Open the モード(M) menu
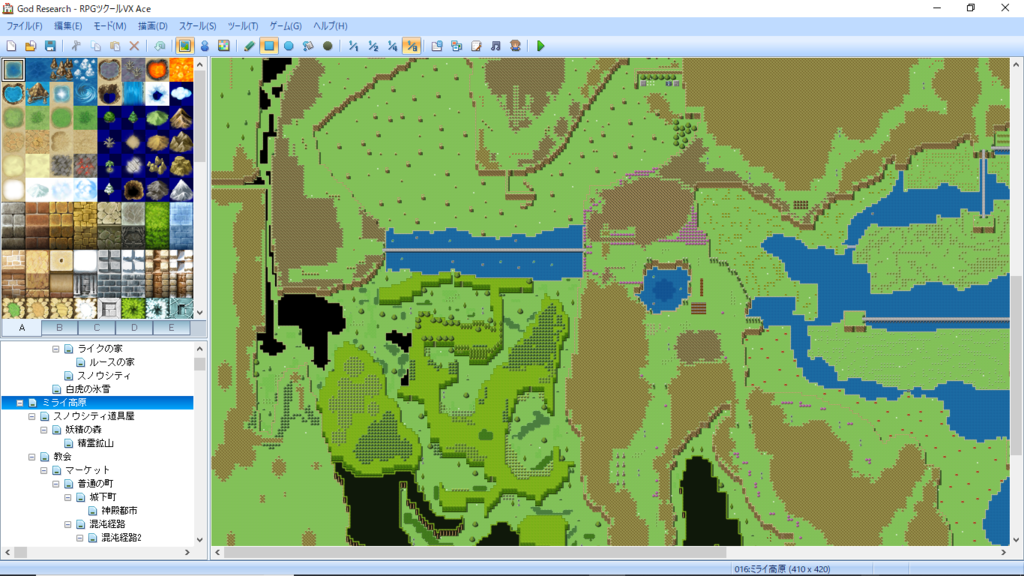Viewport: 1024px width, 576px height. tap(110, 26)
